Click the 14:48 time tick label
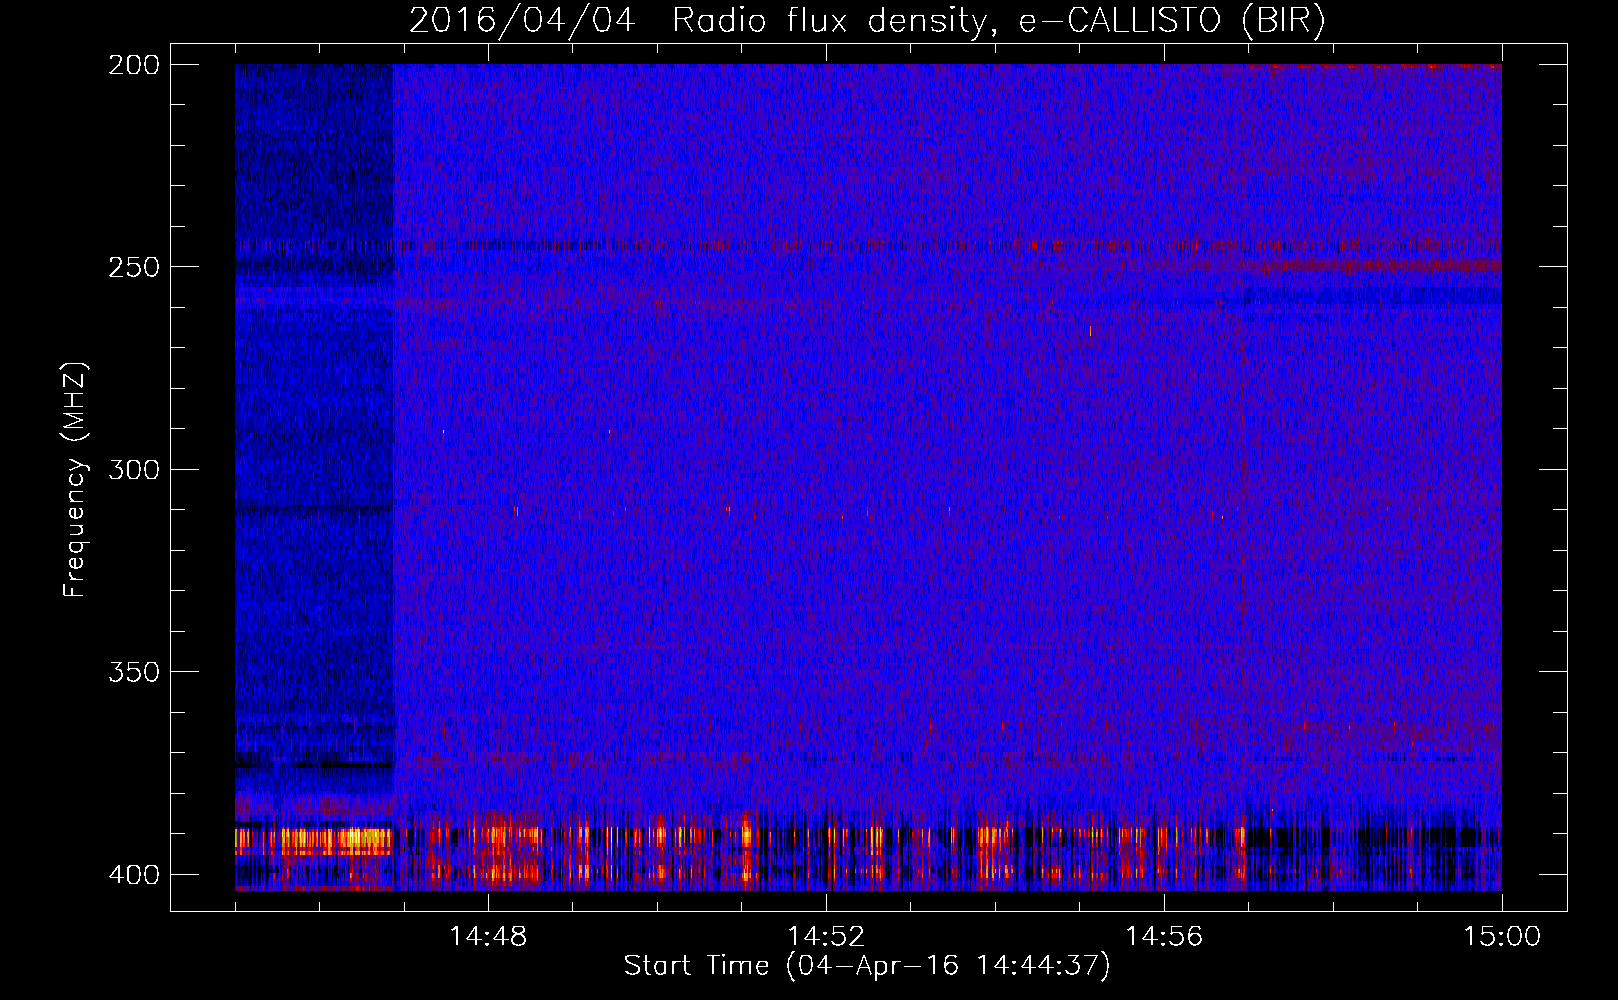 pos(488,937)
